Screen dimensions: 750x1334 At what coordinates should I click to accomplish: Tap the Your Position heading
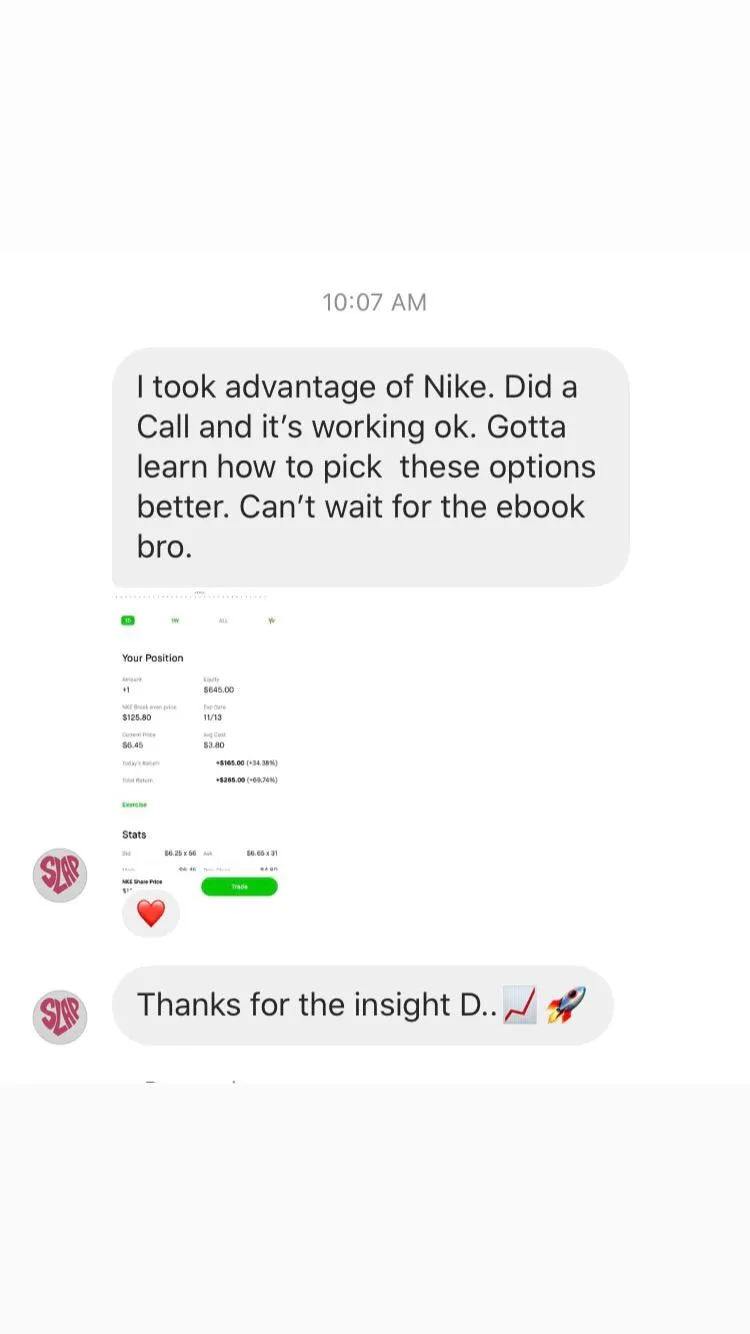(x=153, y=658)
